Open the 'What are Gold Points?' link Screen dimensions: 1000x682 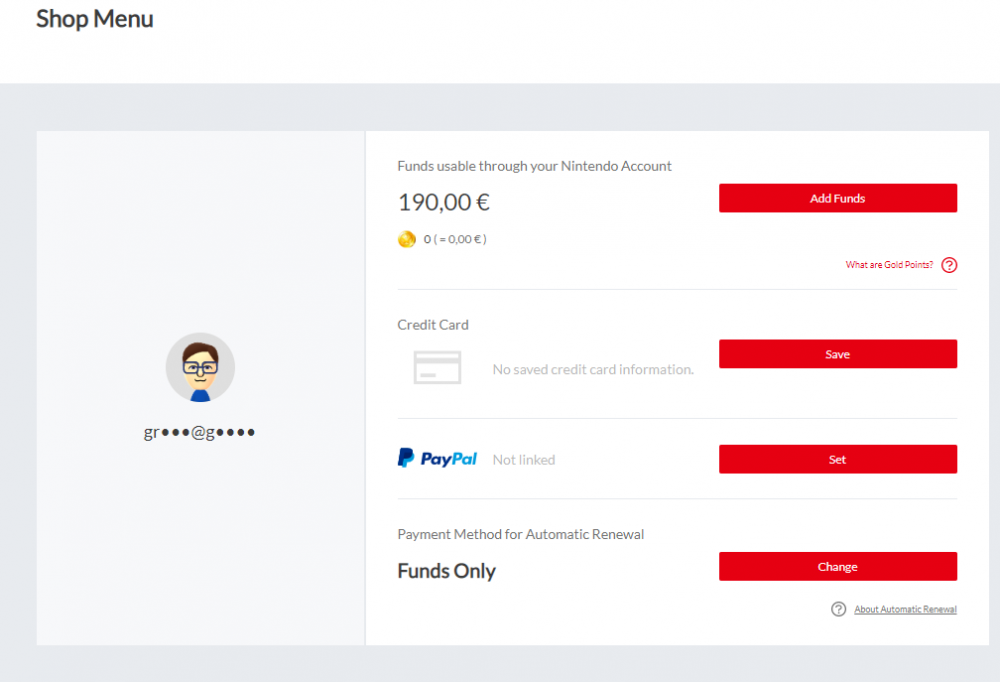point(889,265)
